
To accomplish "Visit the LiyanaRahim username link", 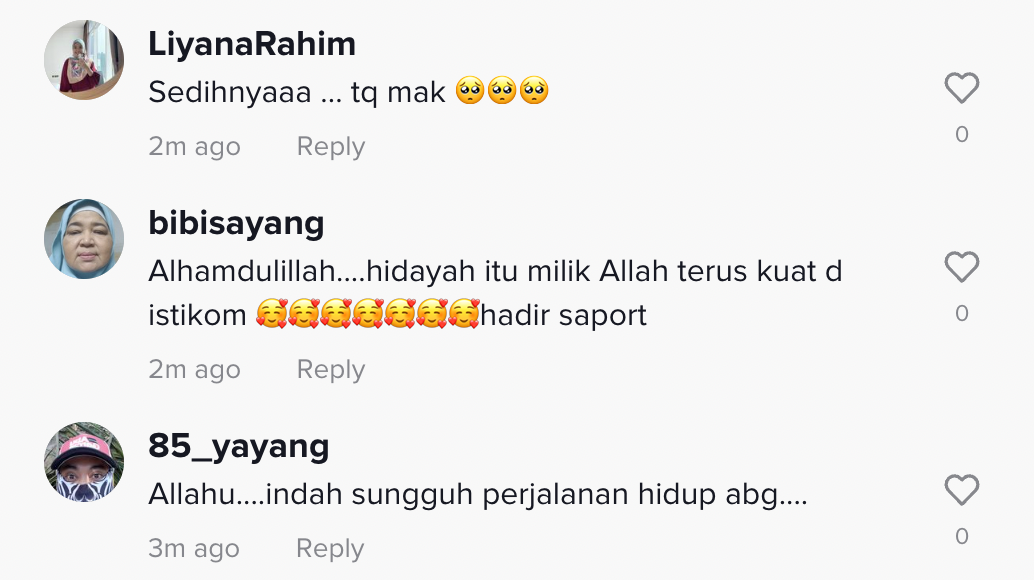I will click(x=252, y=44).
